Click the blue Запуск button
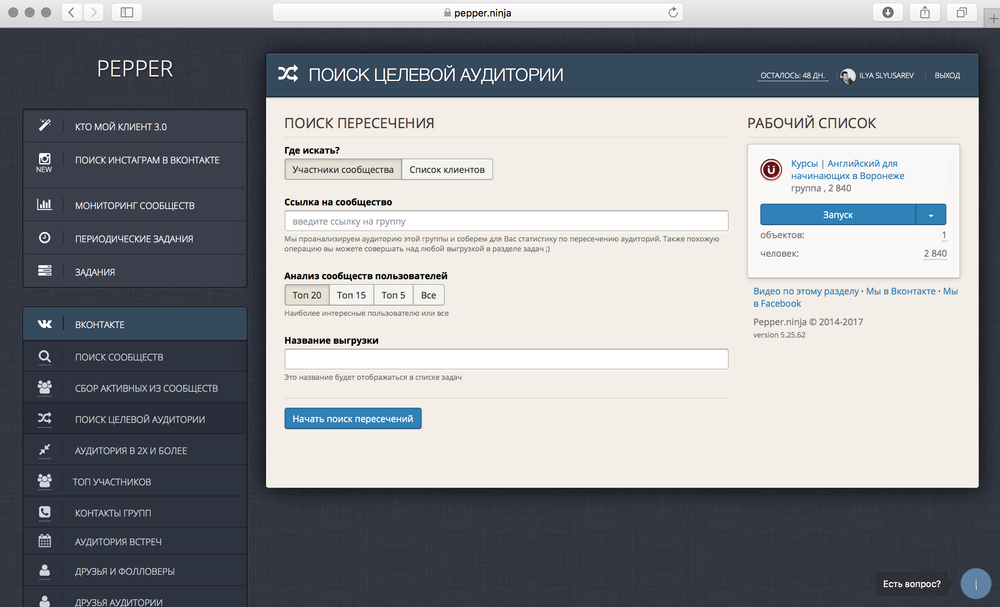This screenshot has height=607, width=1000. click(837, 215)
